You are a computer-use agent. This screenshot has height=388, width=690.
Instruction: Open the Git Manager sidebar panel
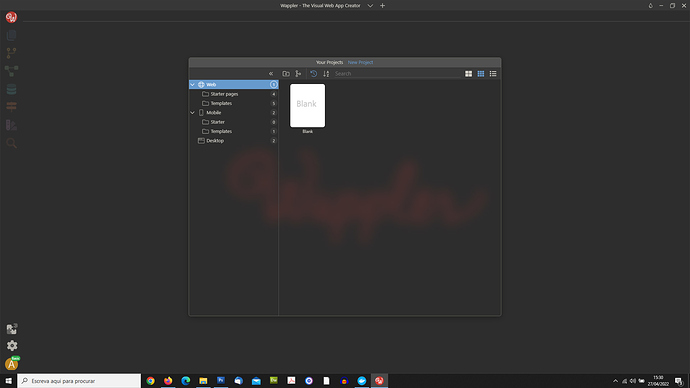[x=11, y=53]
